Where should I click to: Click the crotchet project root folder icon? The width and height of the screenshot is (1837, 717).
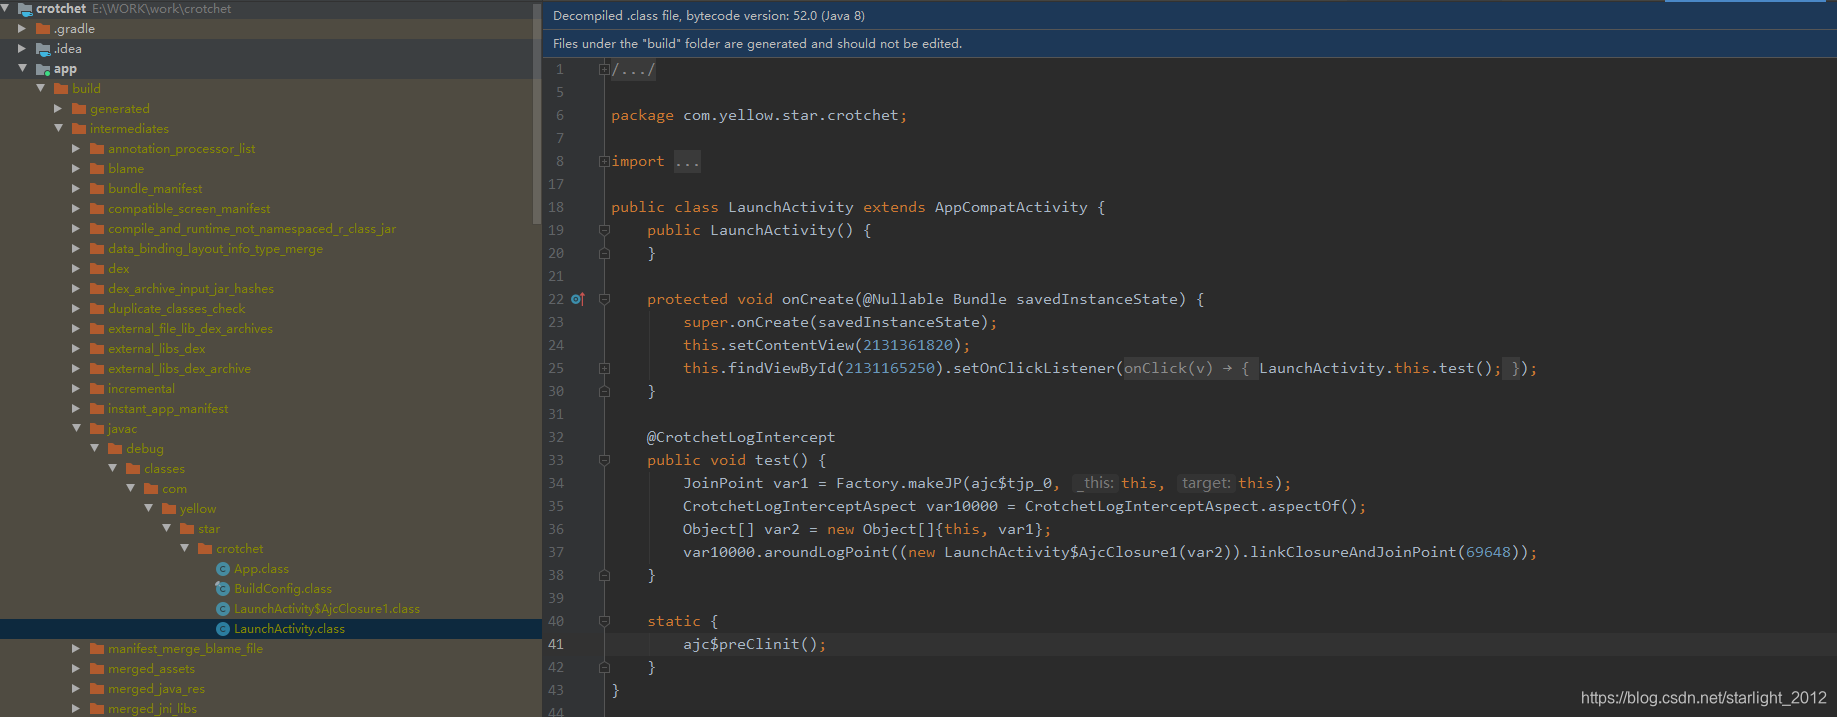point(25,9)
